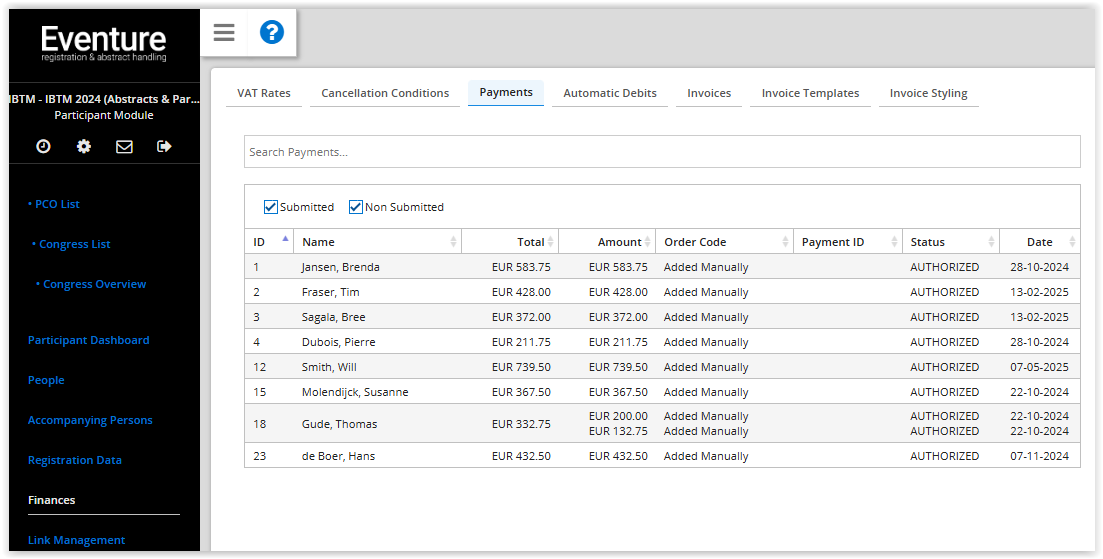The height and width of the screenshot is (559, 1103).
Task: Click the name Smith, Will
Action: tap(329, 367)
